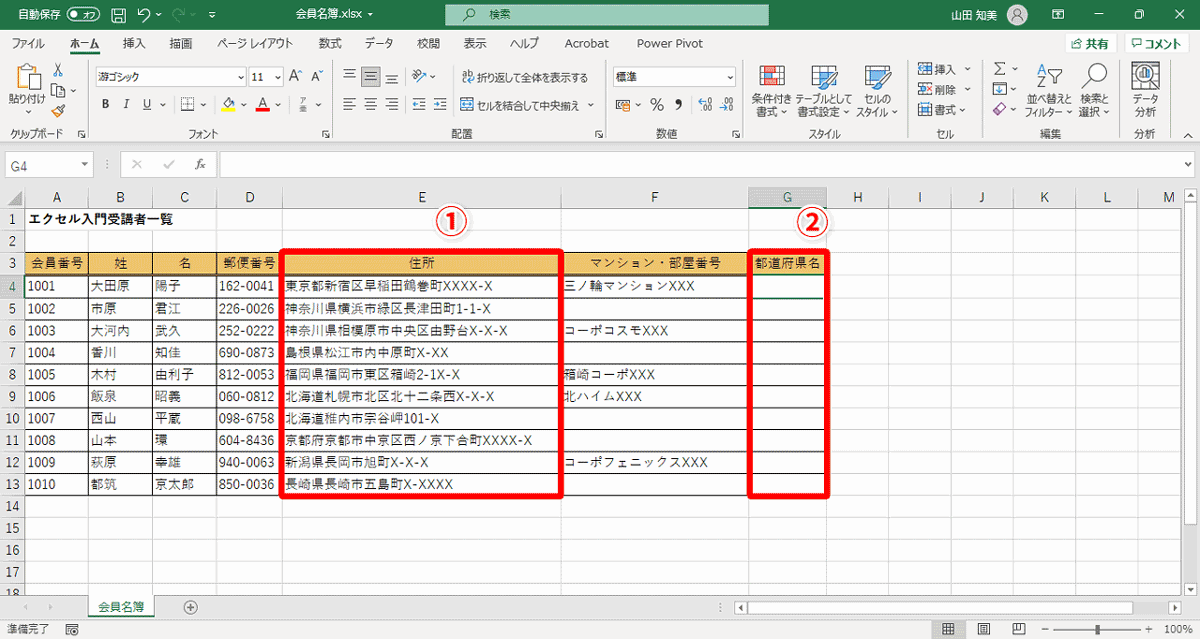Open Cell Styles (セルのスタイル)
Viewport: 1200px width, 639px height.
coord(877,91)
